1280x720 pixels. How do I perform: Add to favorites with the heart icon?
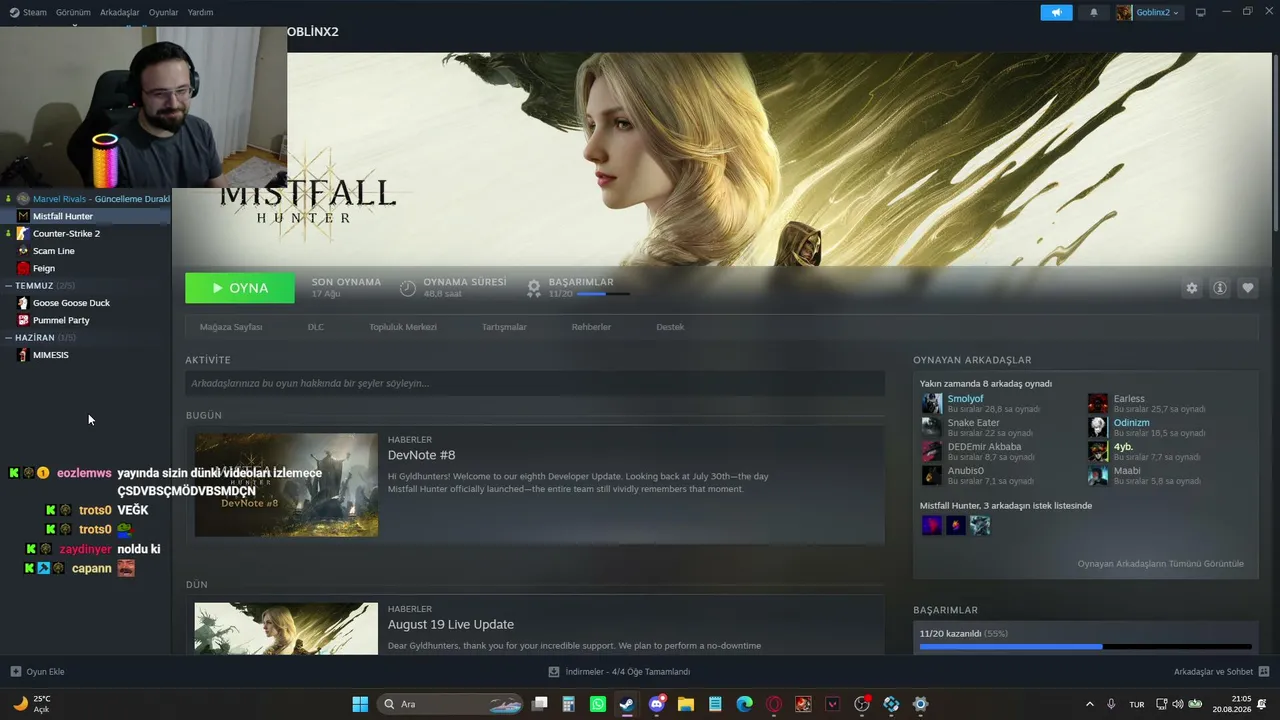(x=1248, y=288)
